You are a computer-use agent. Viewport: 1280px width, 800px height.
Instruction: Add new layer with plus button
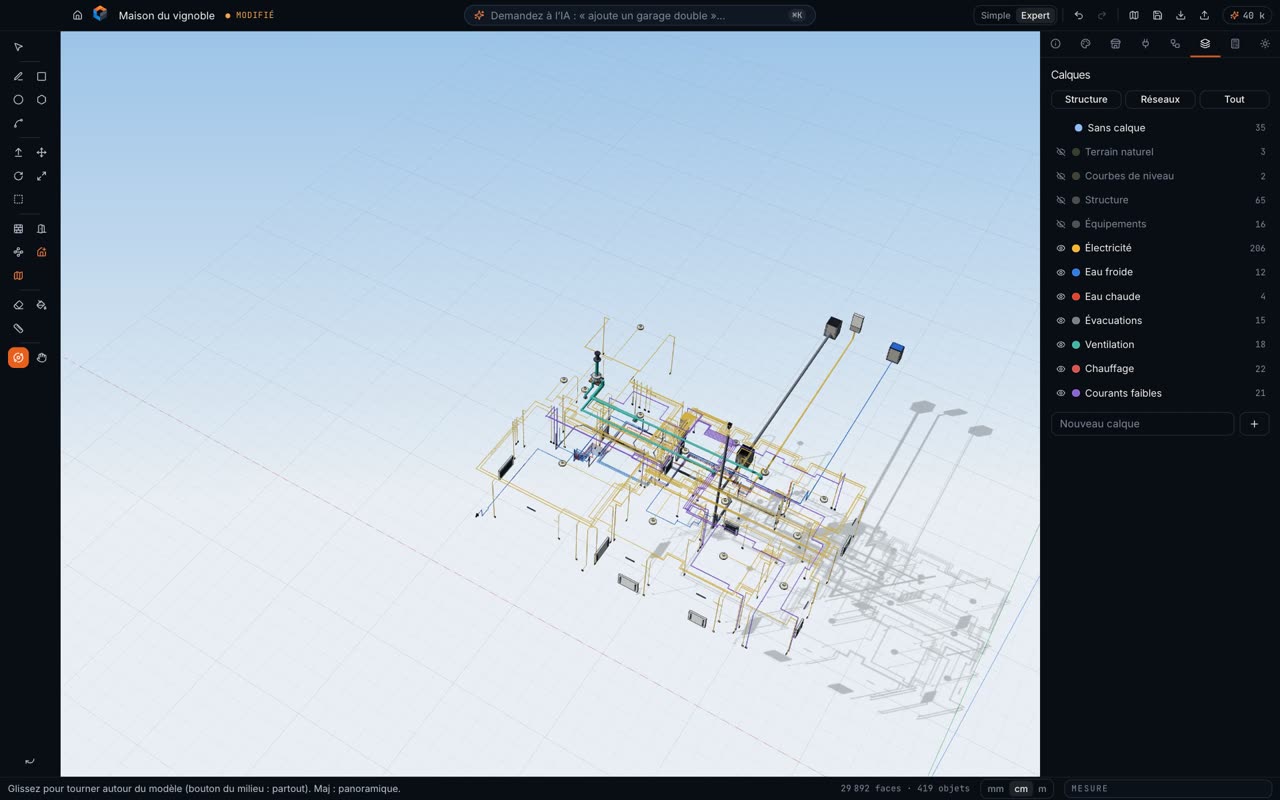[x=1254, y=424]
